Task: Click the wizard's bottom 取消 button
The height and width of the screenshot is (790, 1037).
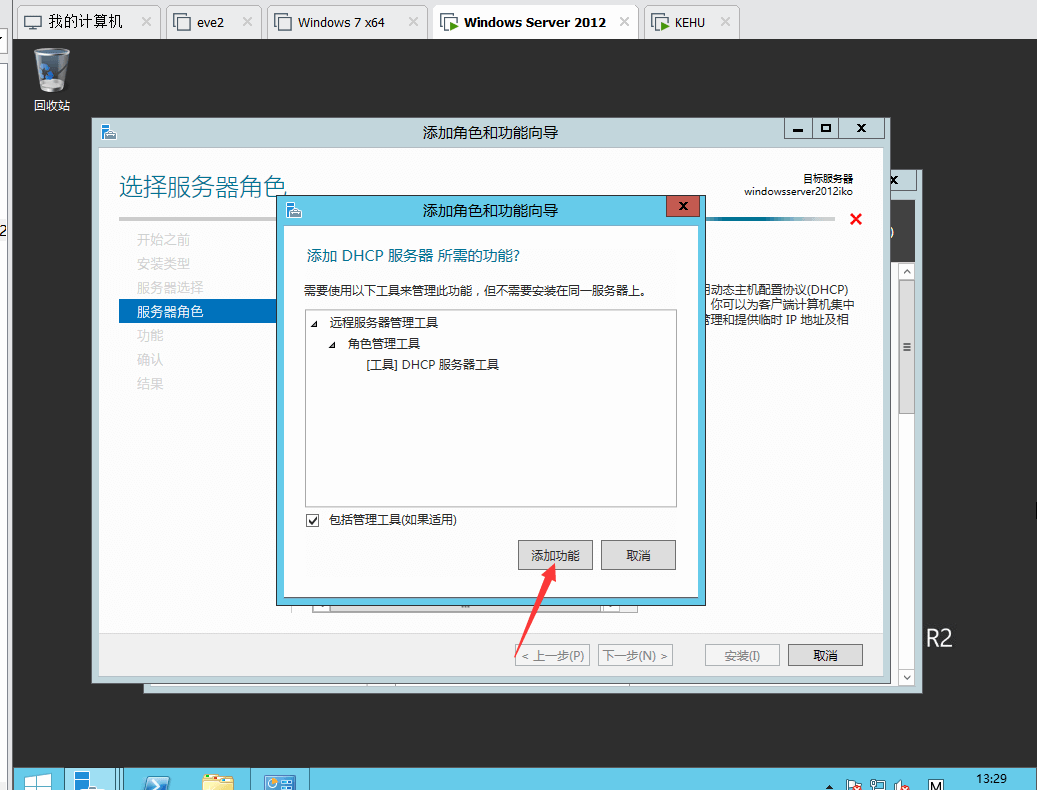Action: click(x=825, y=655)
